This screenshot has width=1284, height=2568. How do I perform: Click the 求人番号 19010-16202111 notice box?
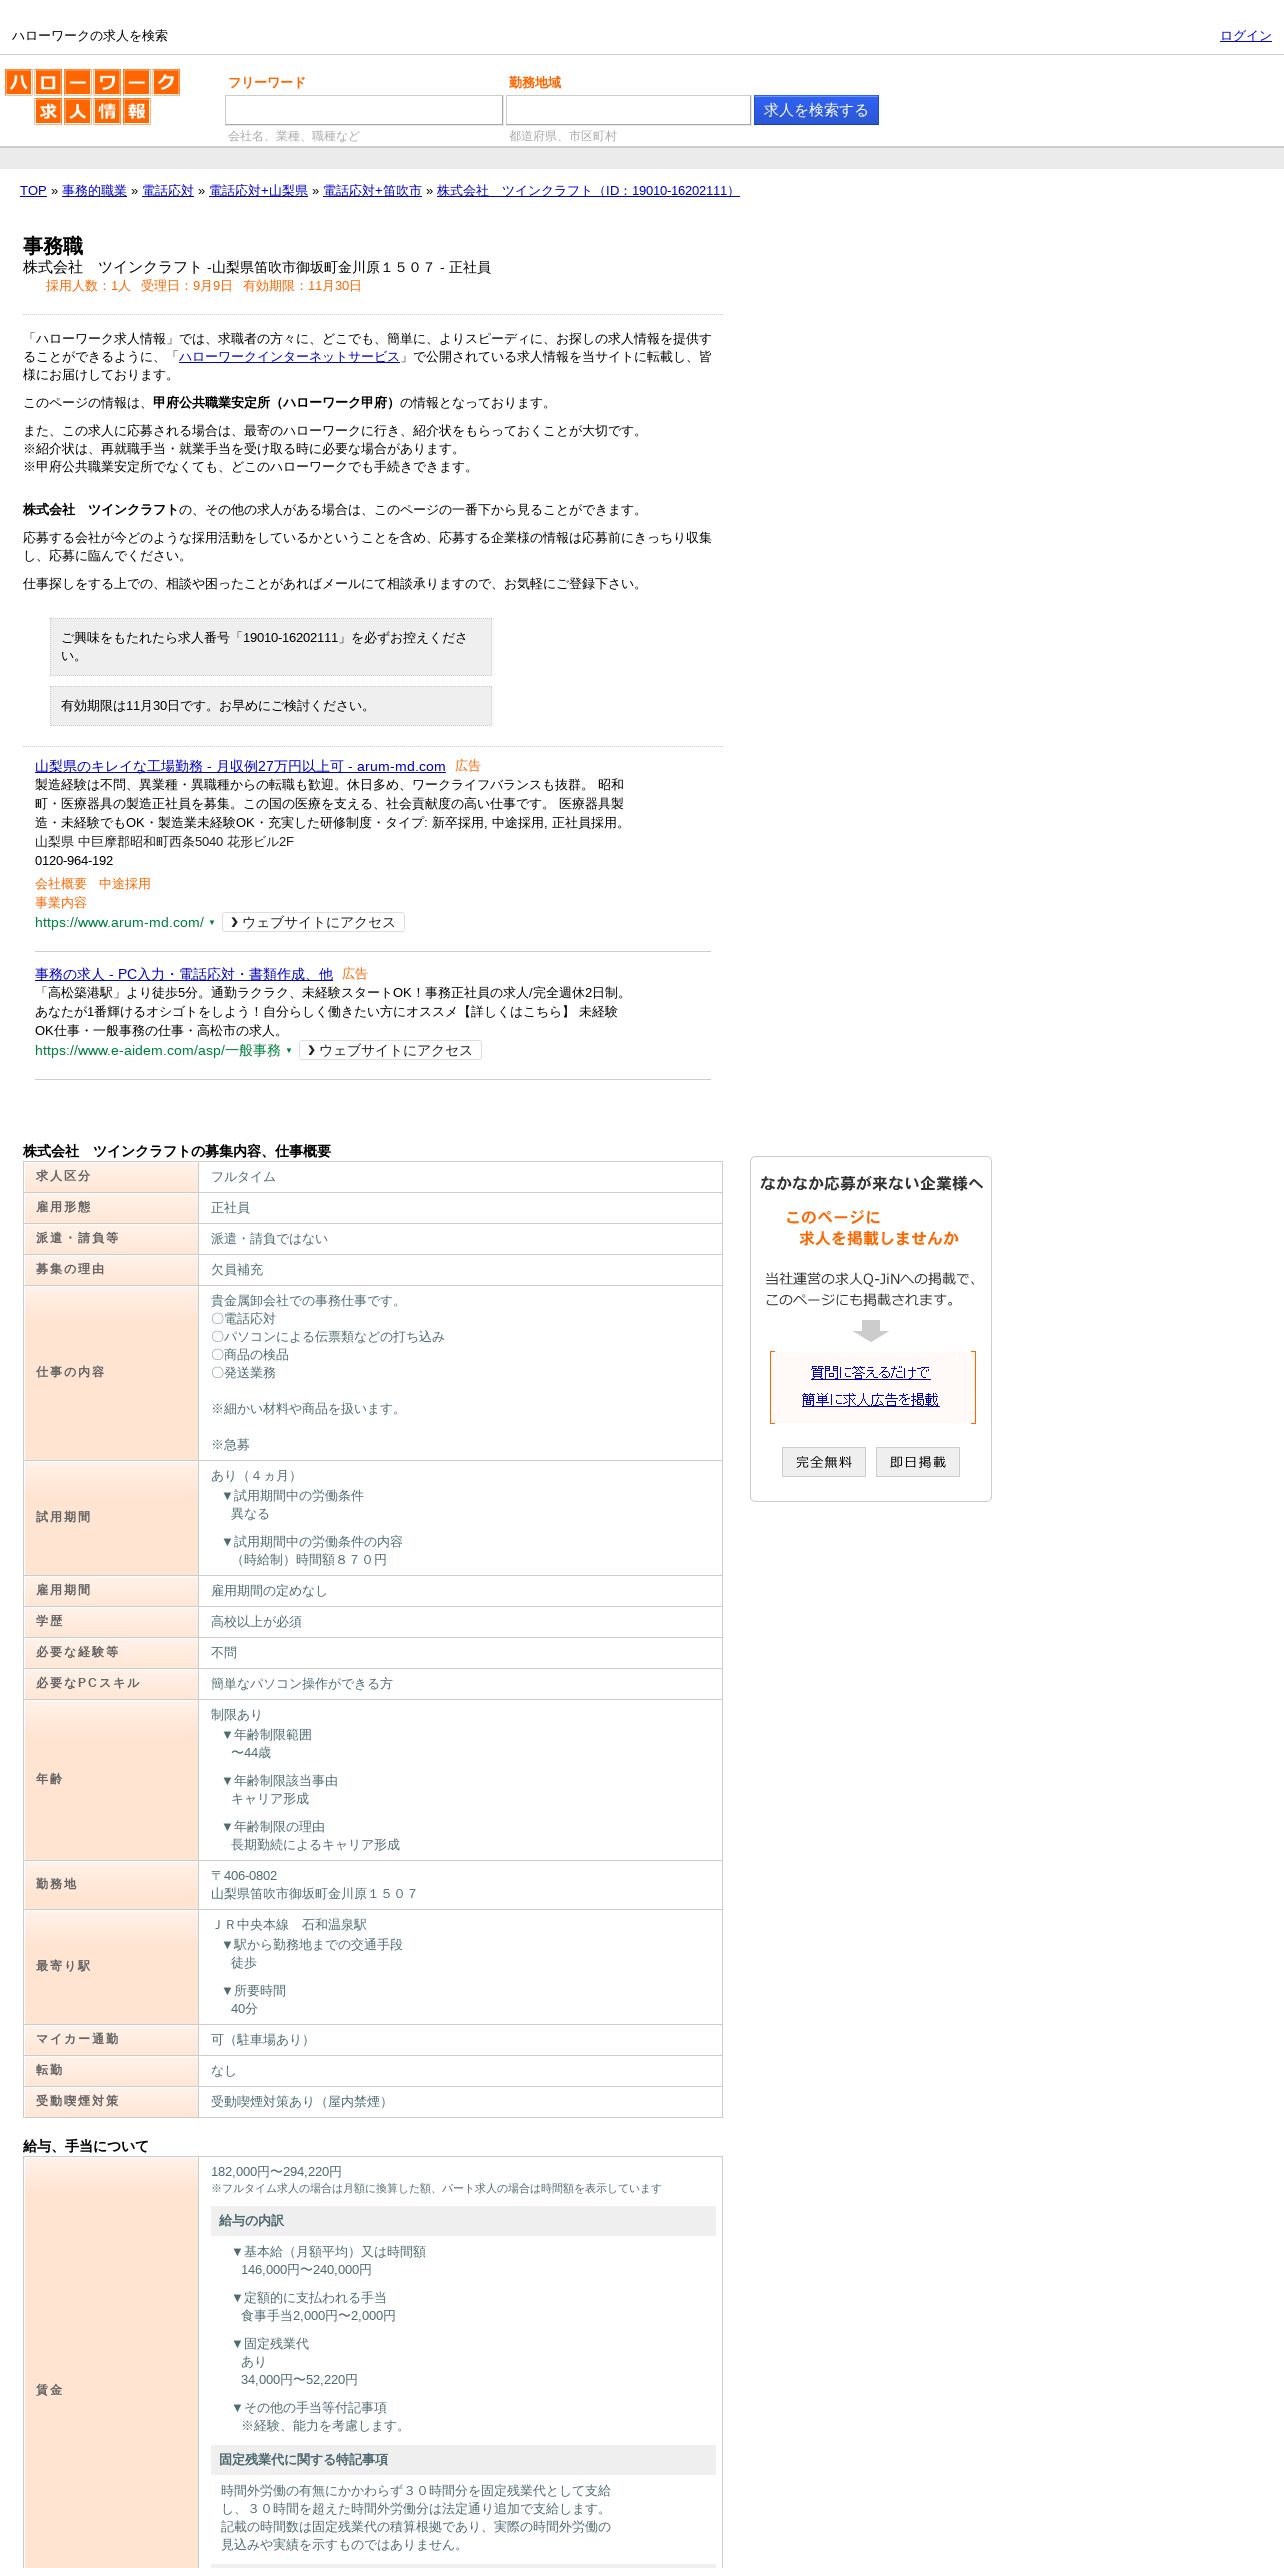click(271, 647)
